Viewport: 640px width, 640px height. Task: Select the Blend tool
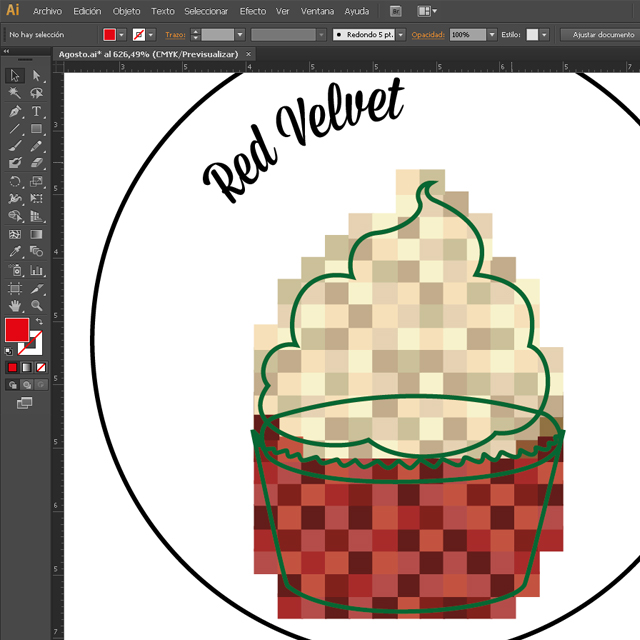point(36,251)
